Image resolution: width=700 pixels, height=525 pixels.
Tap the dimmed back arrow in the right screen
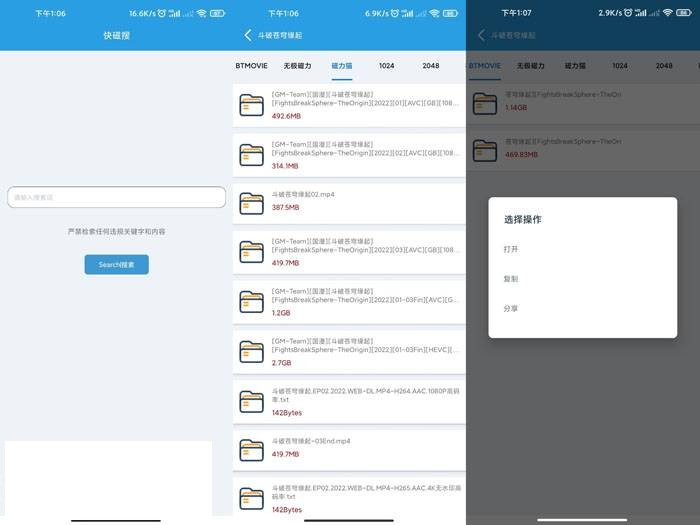point(481,35)
